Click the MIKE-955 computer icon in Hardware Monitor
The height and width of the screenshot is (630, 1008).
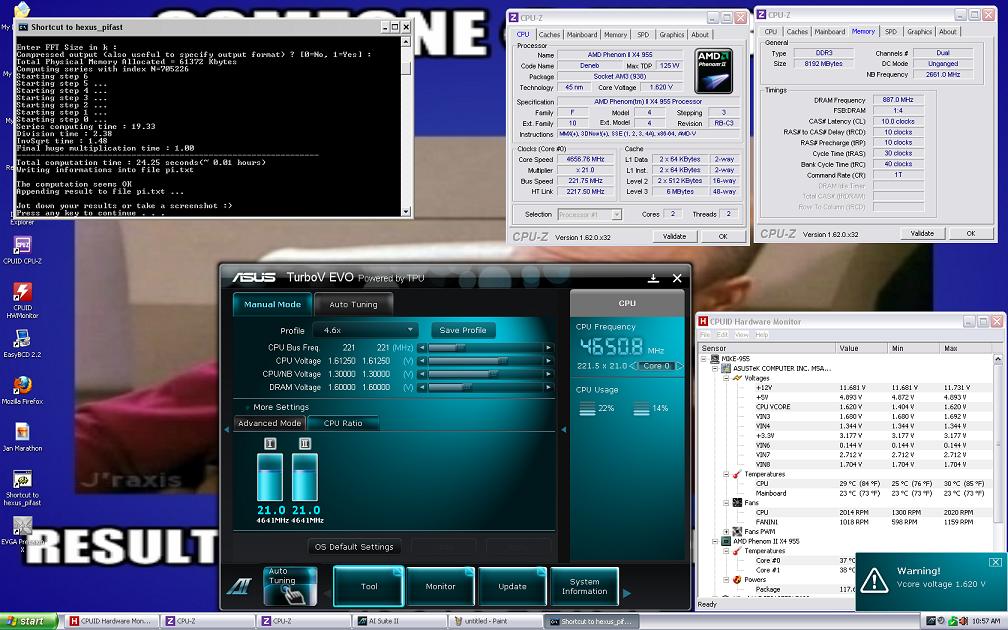click(714, 359)
